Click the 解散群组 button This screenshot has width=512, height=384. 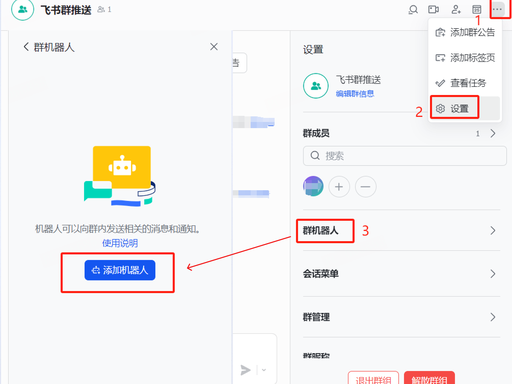pyautogui.click(x=429, y=378)
